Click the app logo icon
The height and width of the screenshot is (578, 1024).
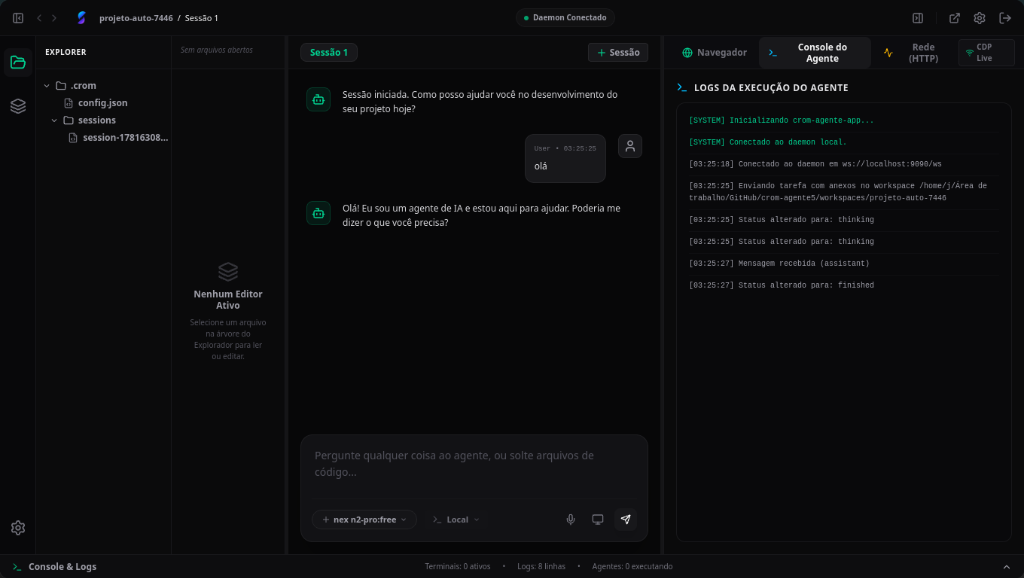pos(82,18)
